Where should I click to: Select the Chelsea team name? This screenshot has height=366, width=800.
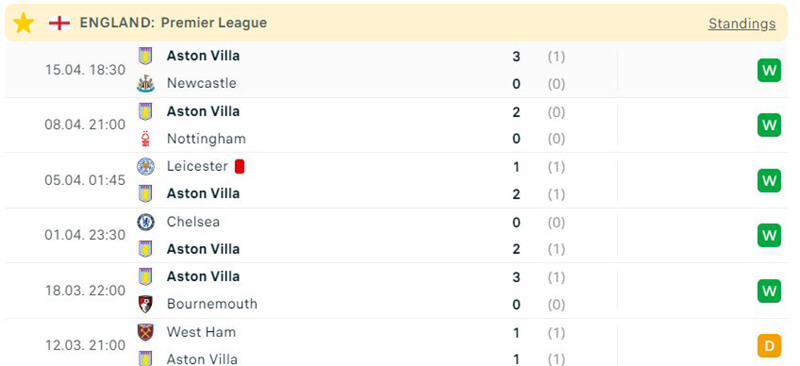click(x=193, y=222)
